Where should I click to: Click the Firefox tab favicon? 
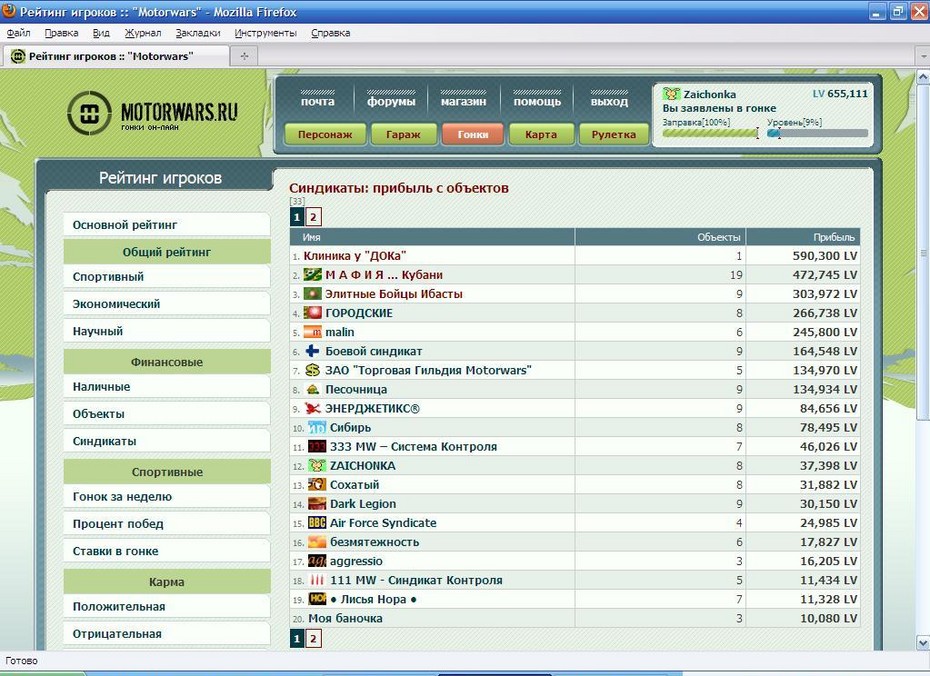[x=18, y=56]
